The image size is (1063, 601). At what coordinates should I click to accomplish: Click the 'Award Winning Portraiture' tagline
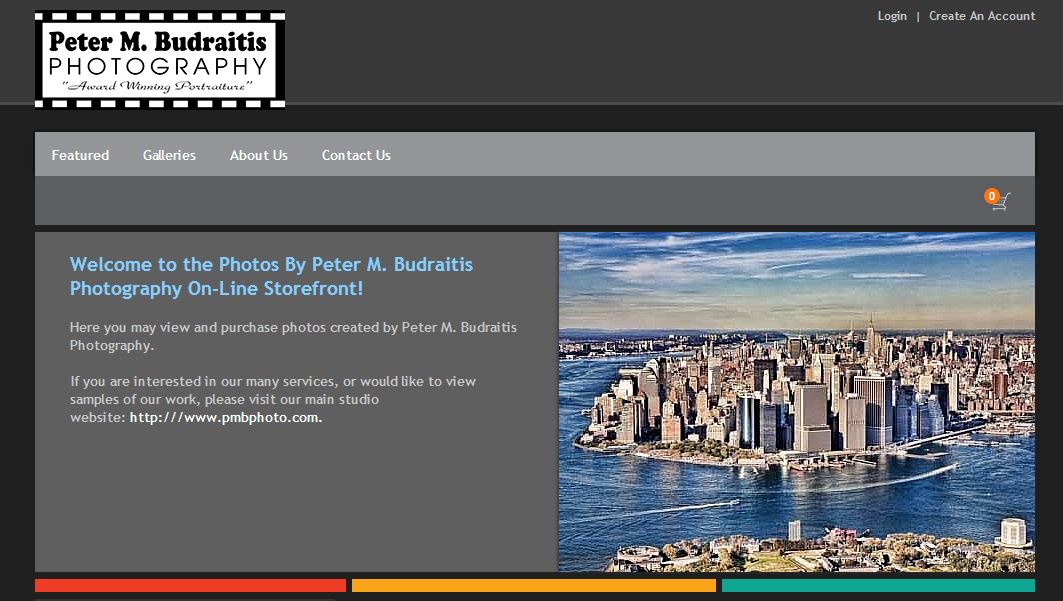pyautogui.click(x=160, y=88)
